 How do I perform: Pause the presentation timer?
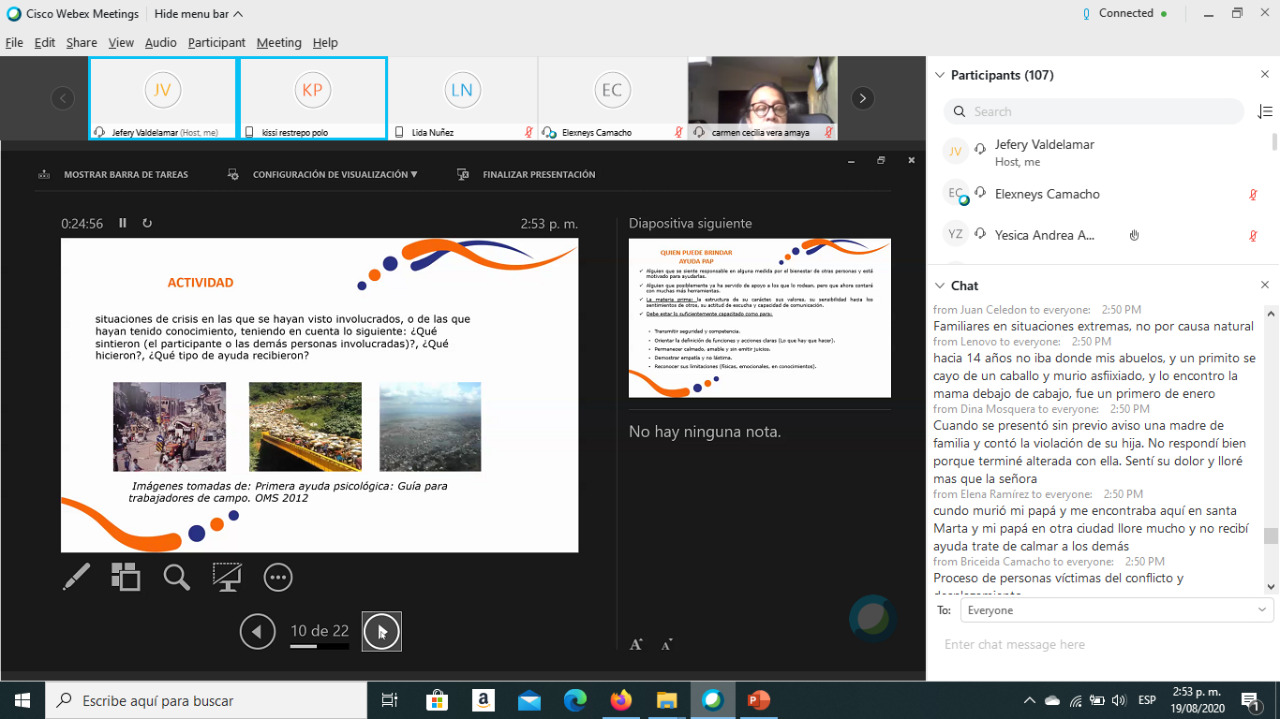pos(123,224)
